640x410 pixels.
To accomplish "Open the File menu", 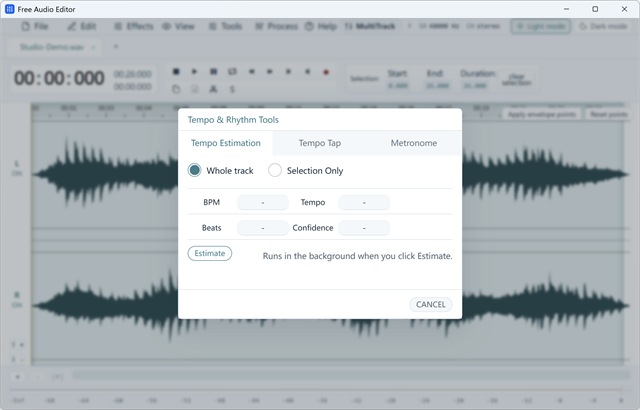I will 36,27.
